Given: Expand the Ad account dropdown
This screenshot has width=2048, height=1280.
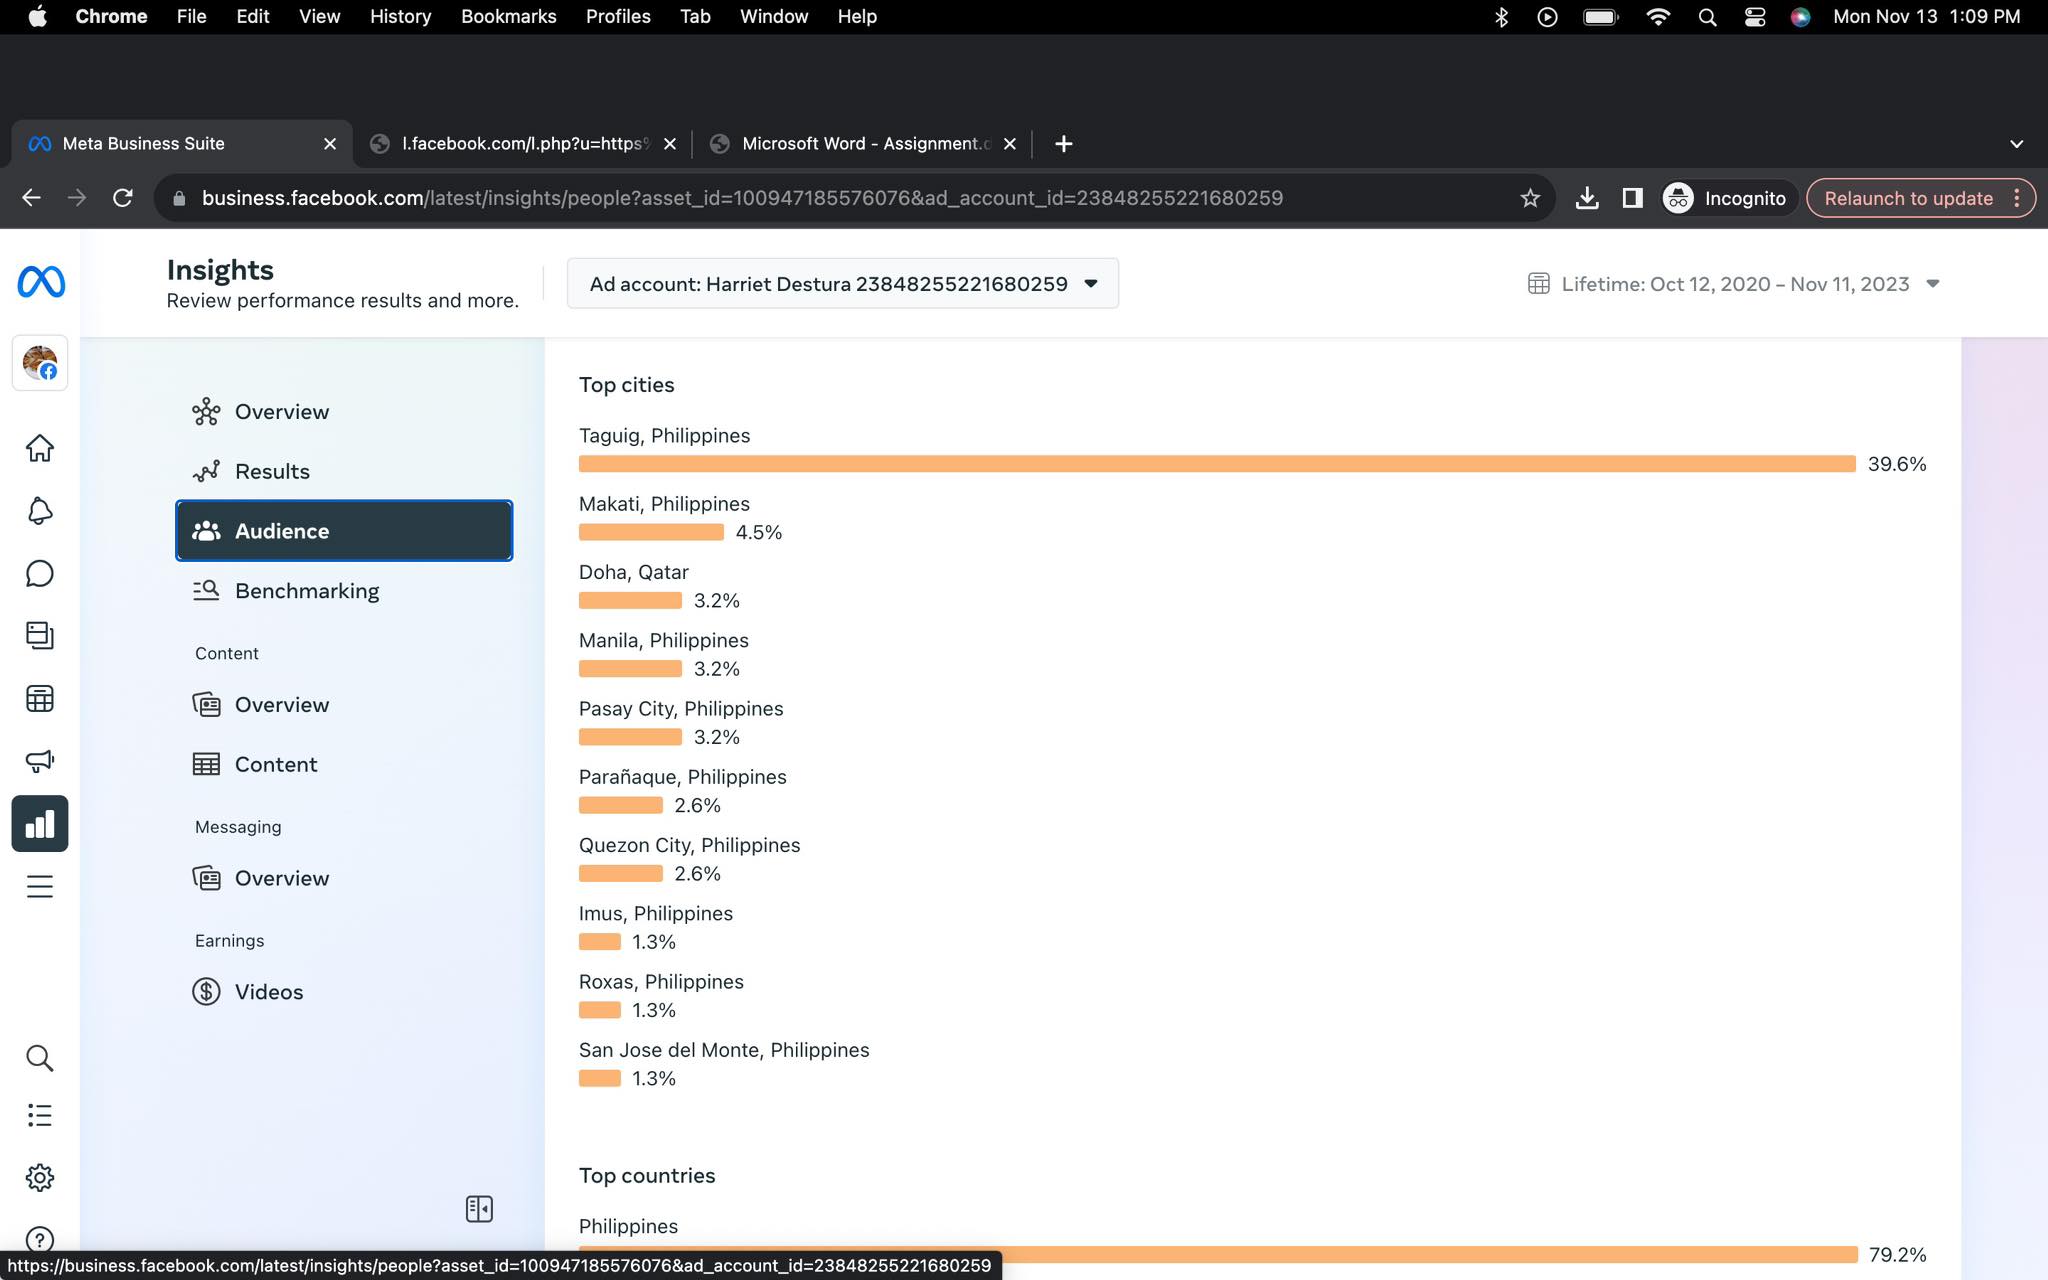Looking at the screenshot, I should (842, 284).
